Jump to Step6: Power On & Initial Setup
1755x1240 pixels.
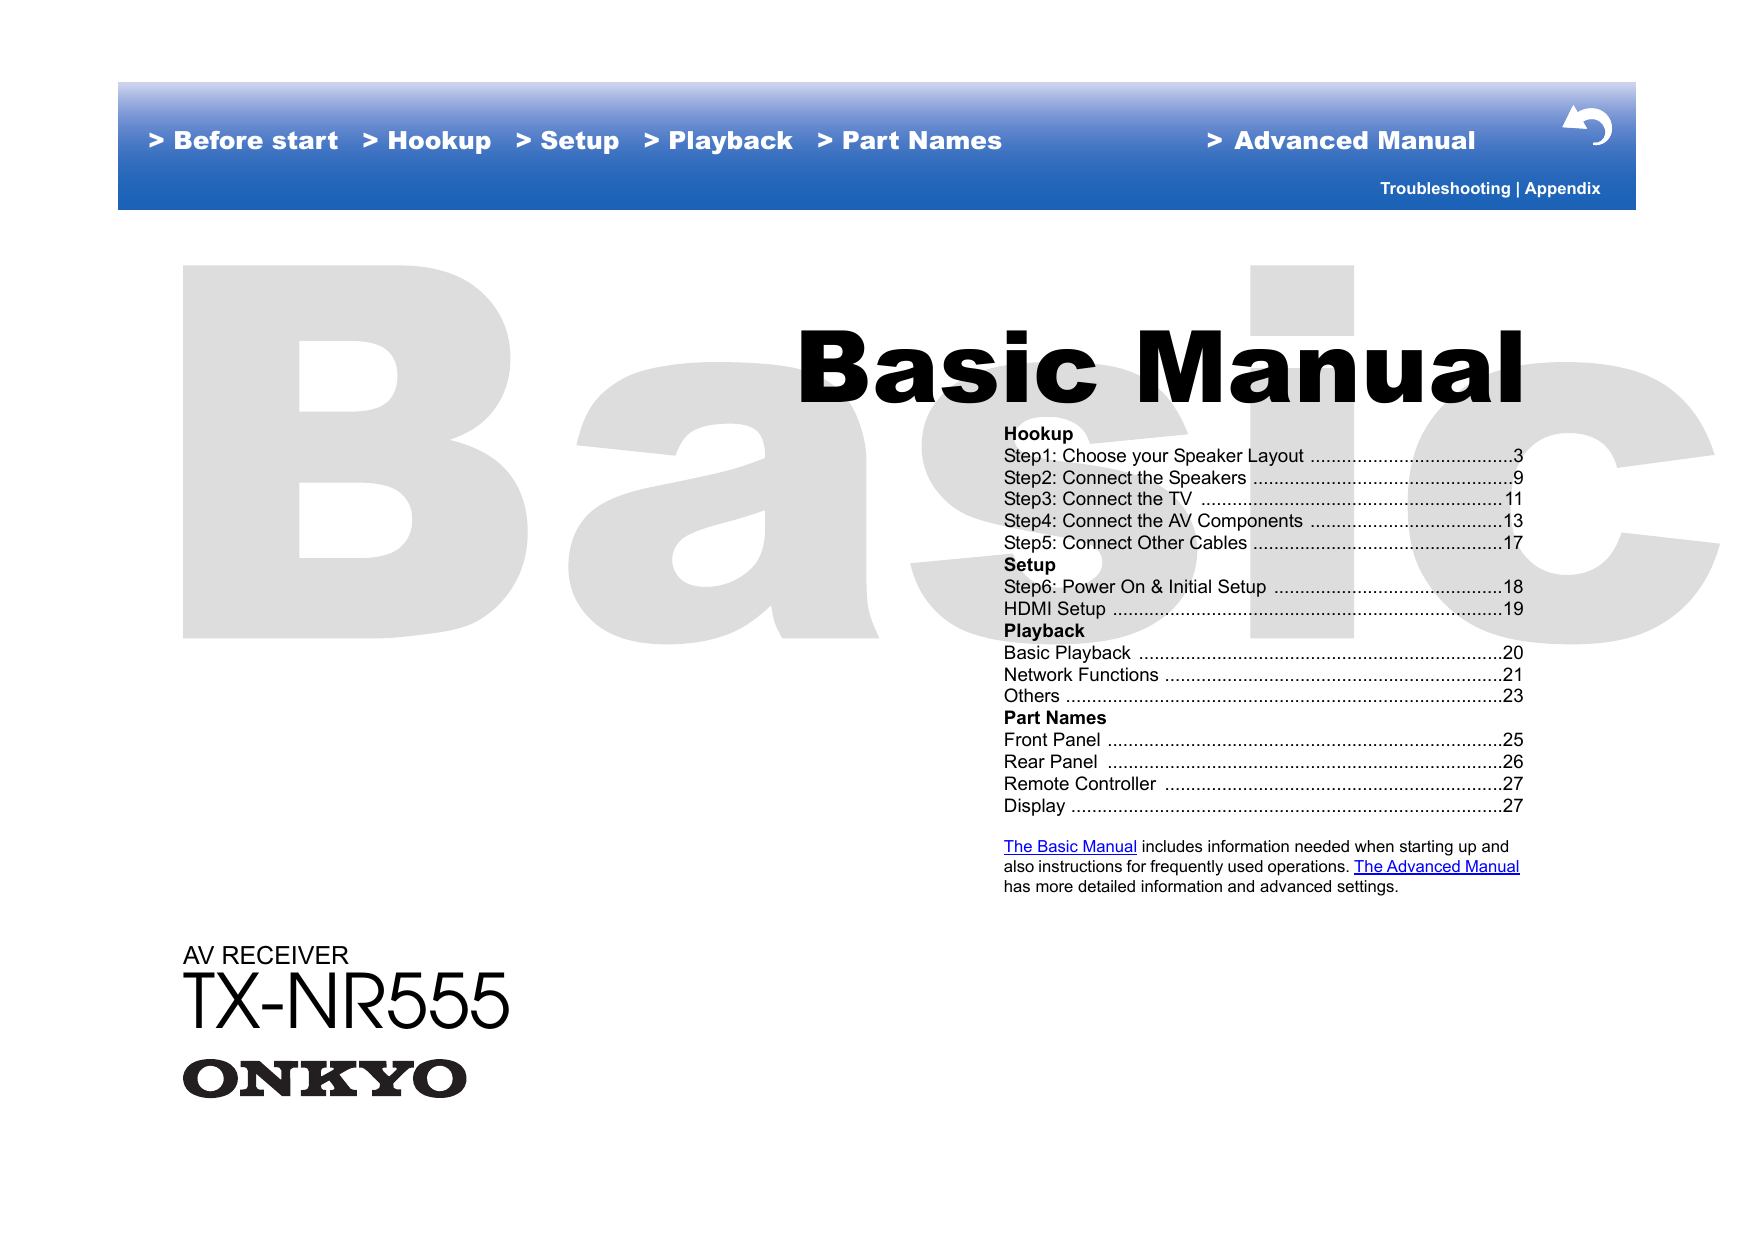tap(1263, 587)
